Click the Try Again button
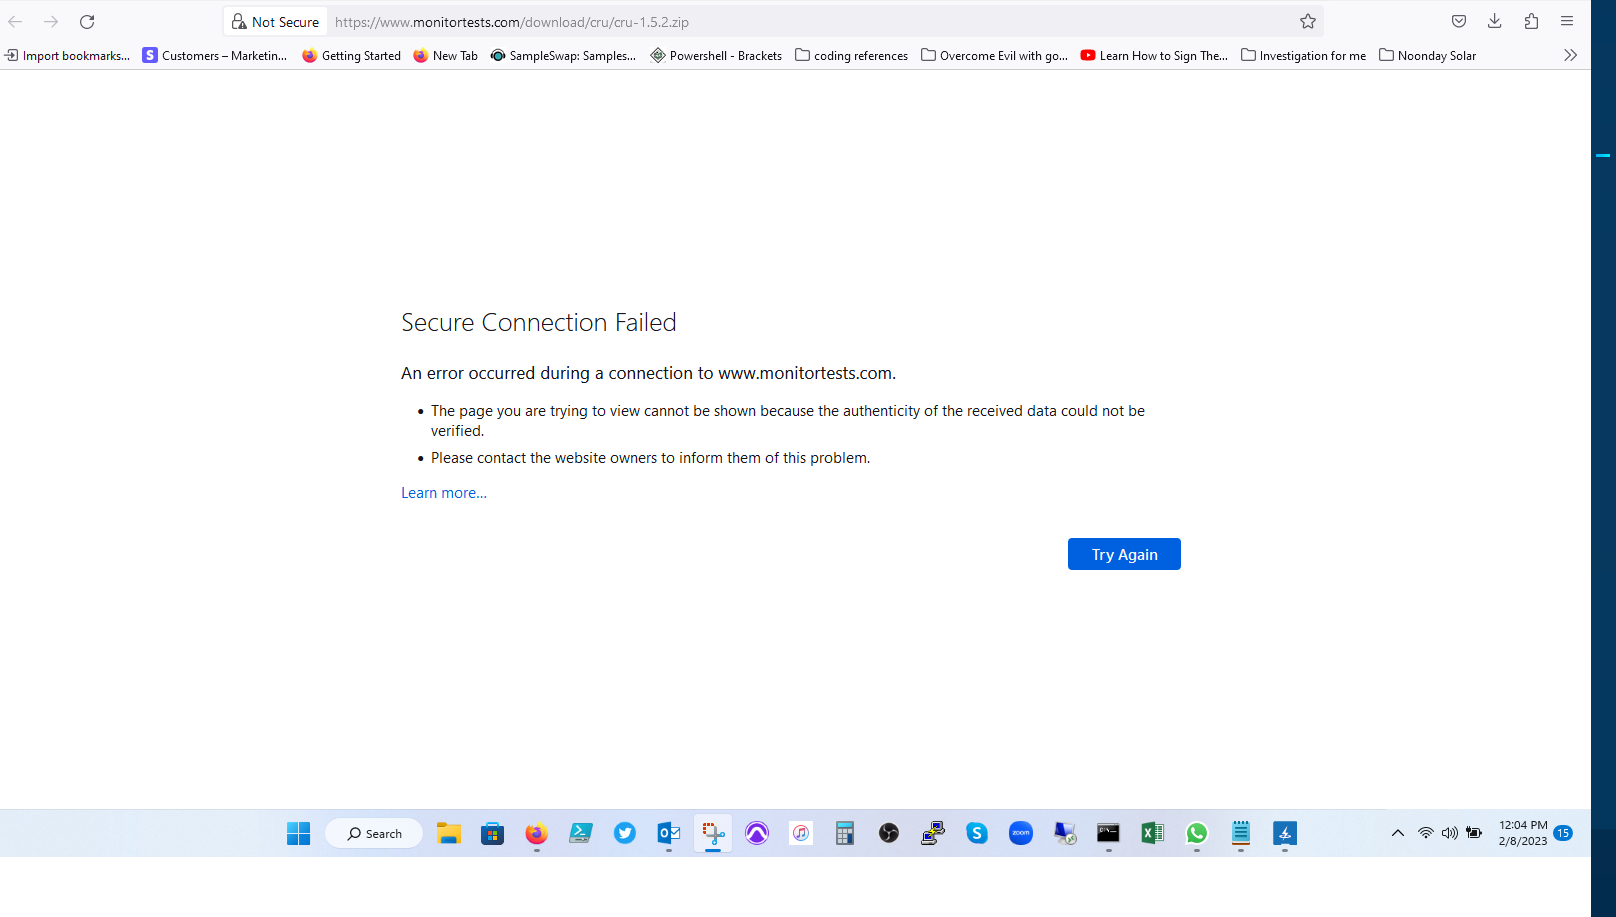1616x917 pixels. pyautogui.click(x=1124, y=554)
